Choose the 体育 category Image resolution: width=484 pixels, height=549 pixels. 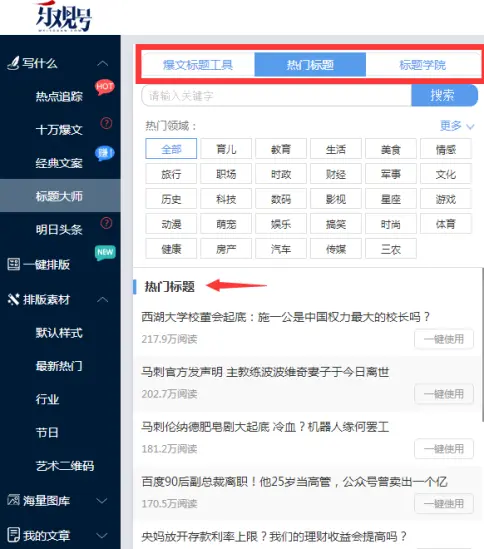pyautogui.click(x=446, y=224)
